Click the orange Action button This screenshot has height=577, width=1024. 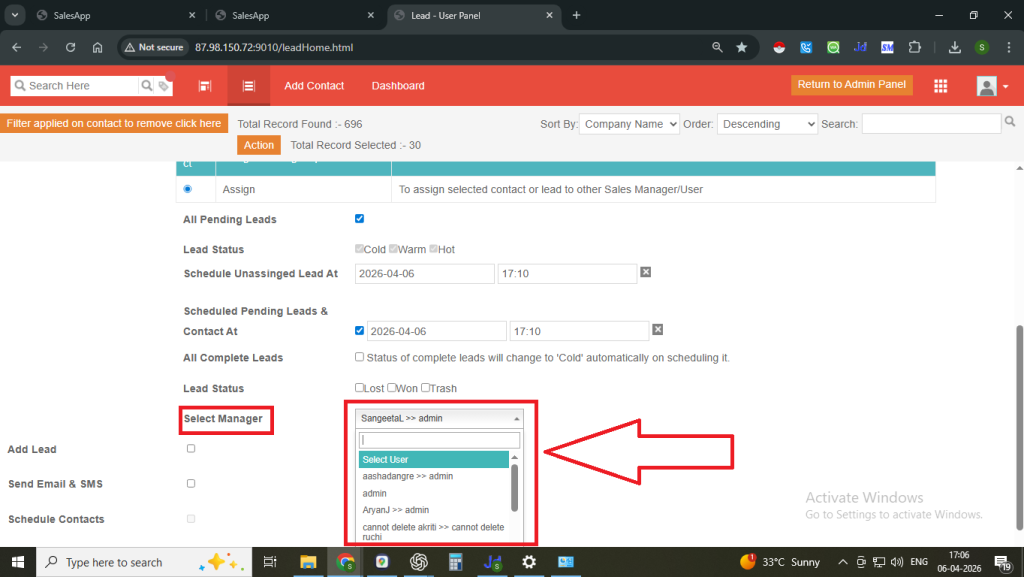coord(259,145)
